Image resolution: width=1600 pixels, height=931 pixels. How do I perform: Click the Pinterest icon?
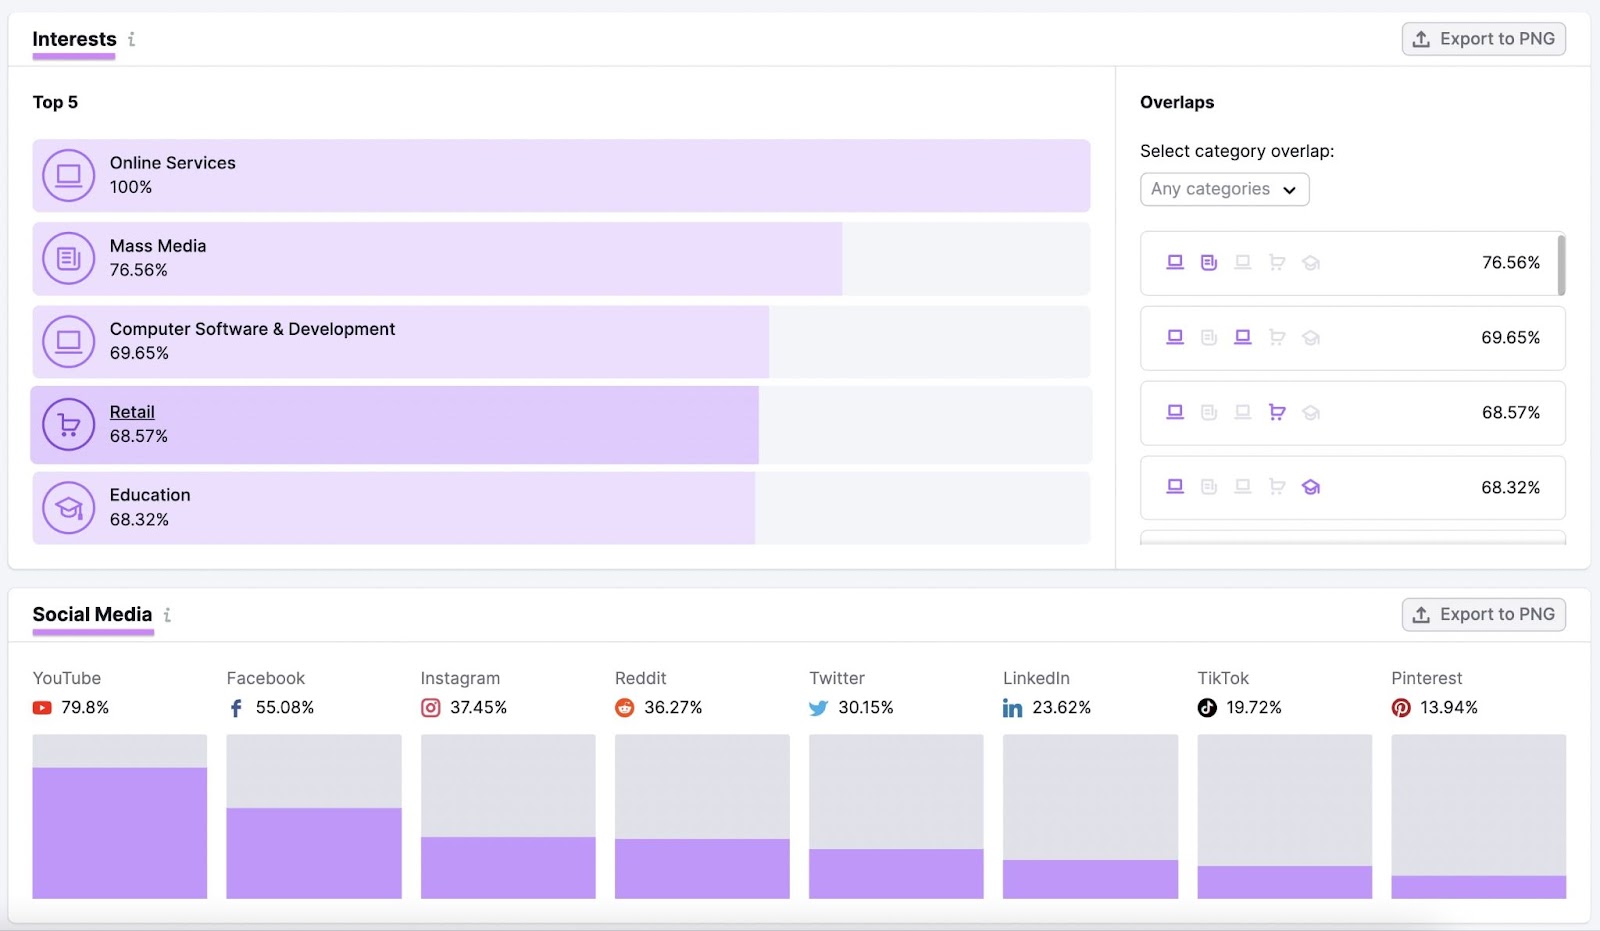point(1400,707)
